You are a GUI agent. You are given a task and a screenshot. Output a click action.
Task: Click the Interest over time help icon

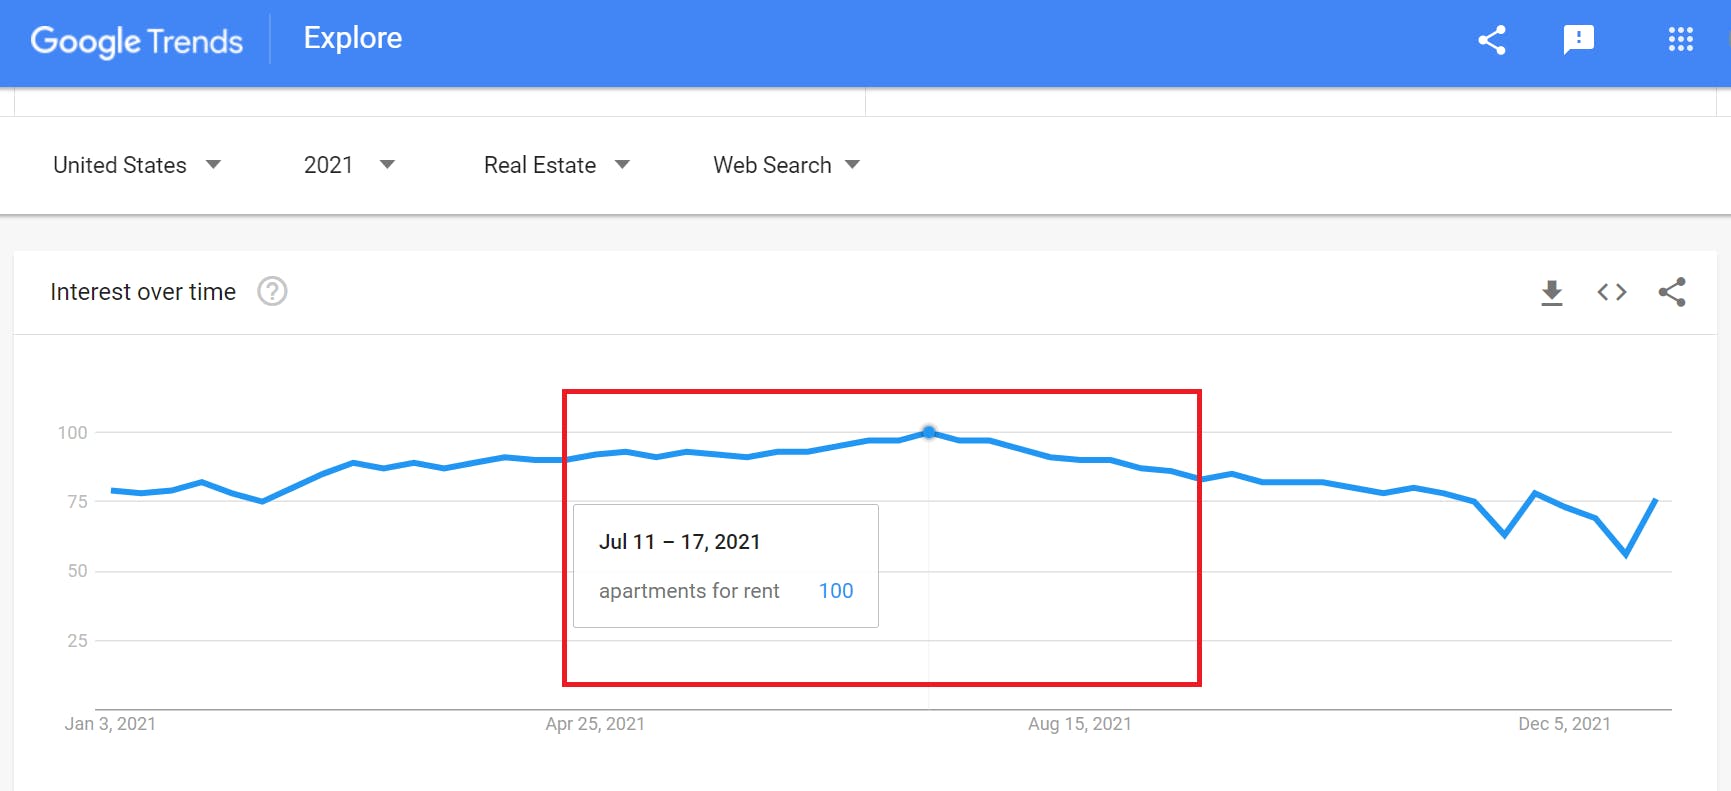[x=272, y=292]
